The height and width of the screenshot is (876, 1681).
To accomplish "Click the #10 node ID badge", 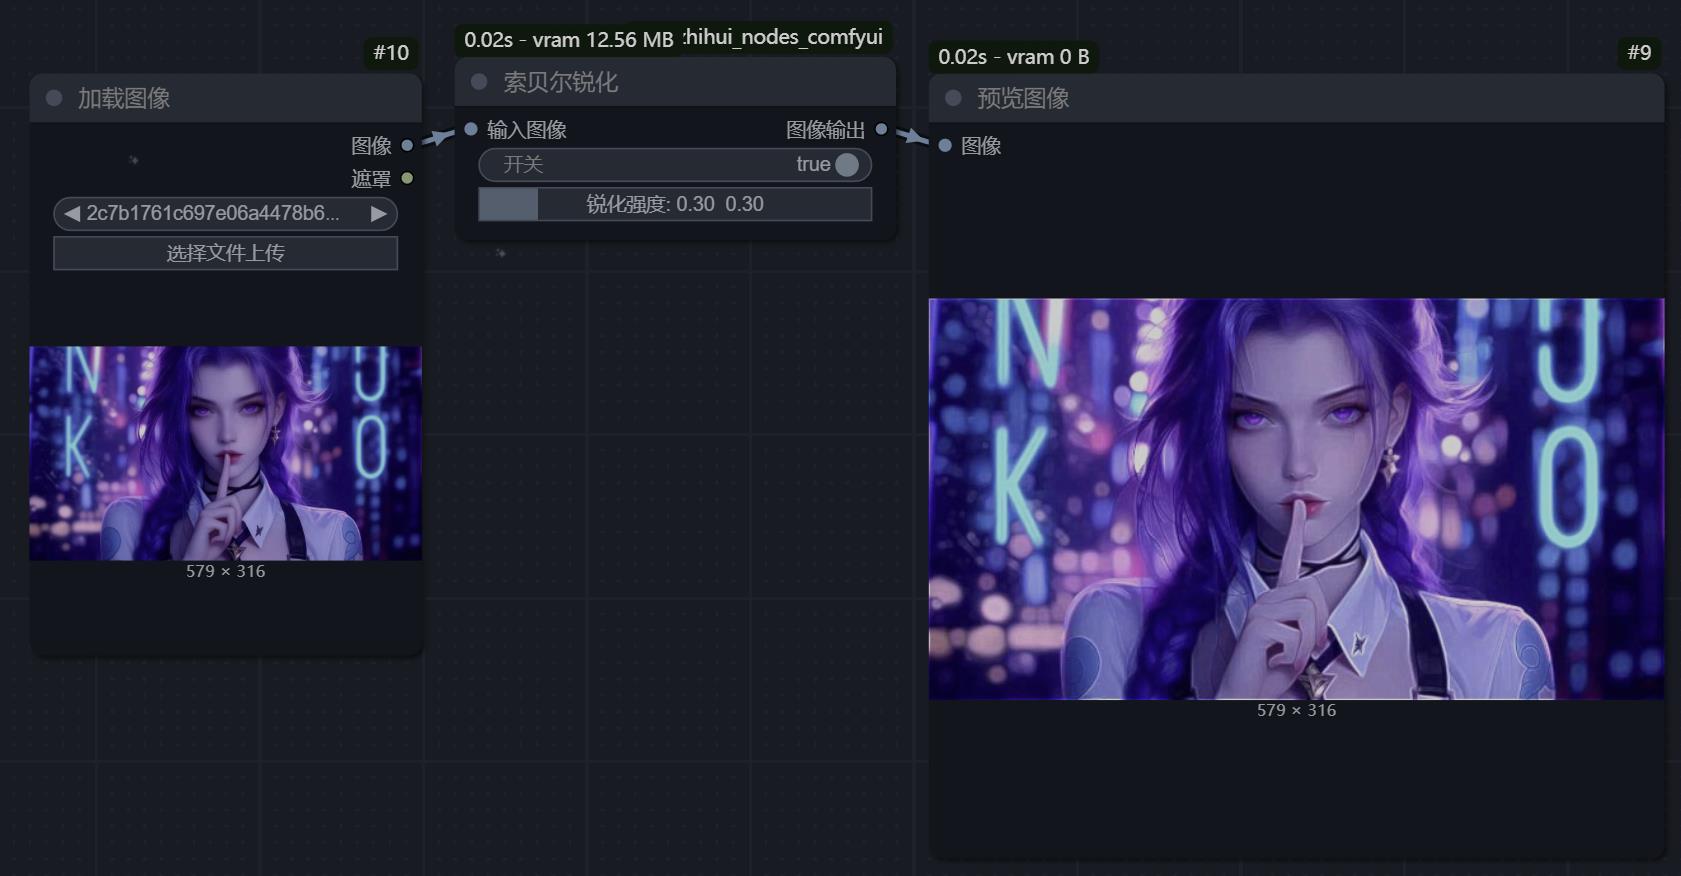I will tap(391, 52).
